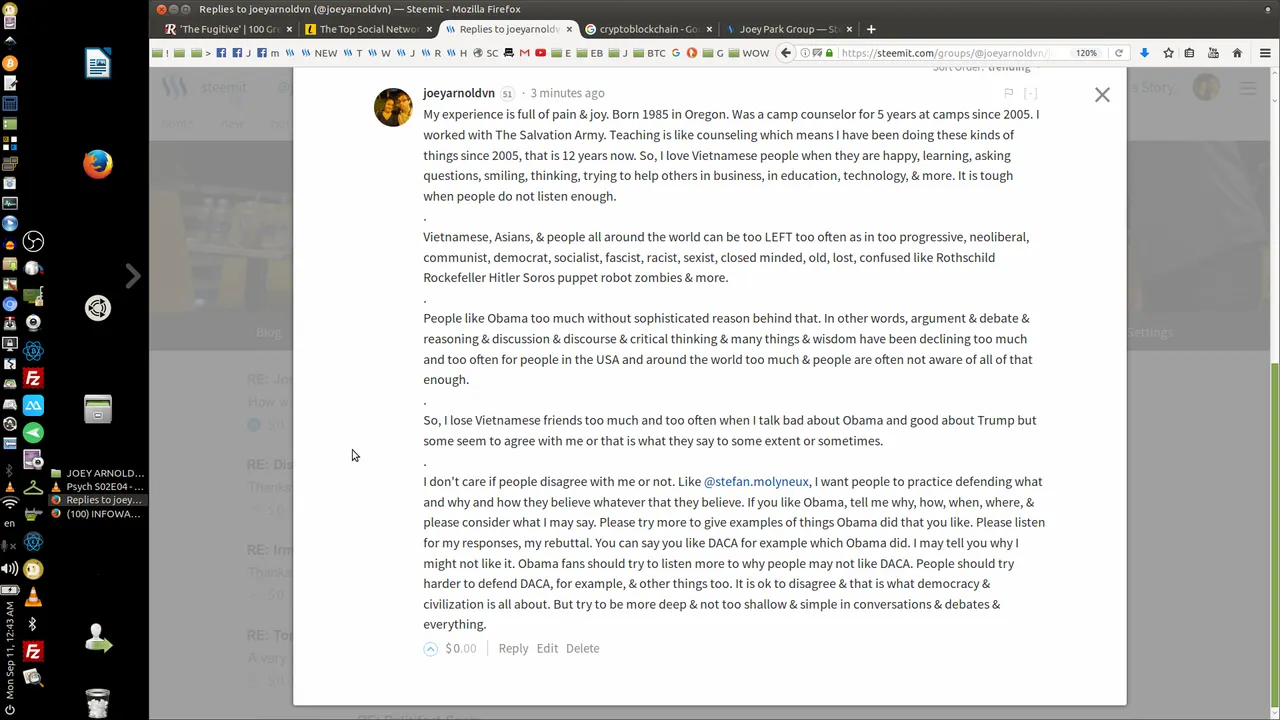Switch to 'Psych S02E04' VLC window entry
The height and width of the screenshot is (720, 1280).
tap(98, 487)
